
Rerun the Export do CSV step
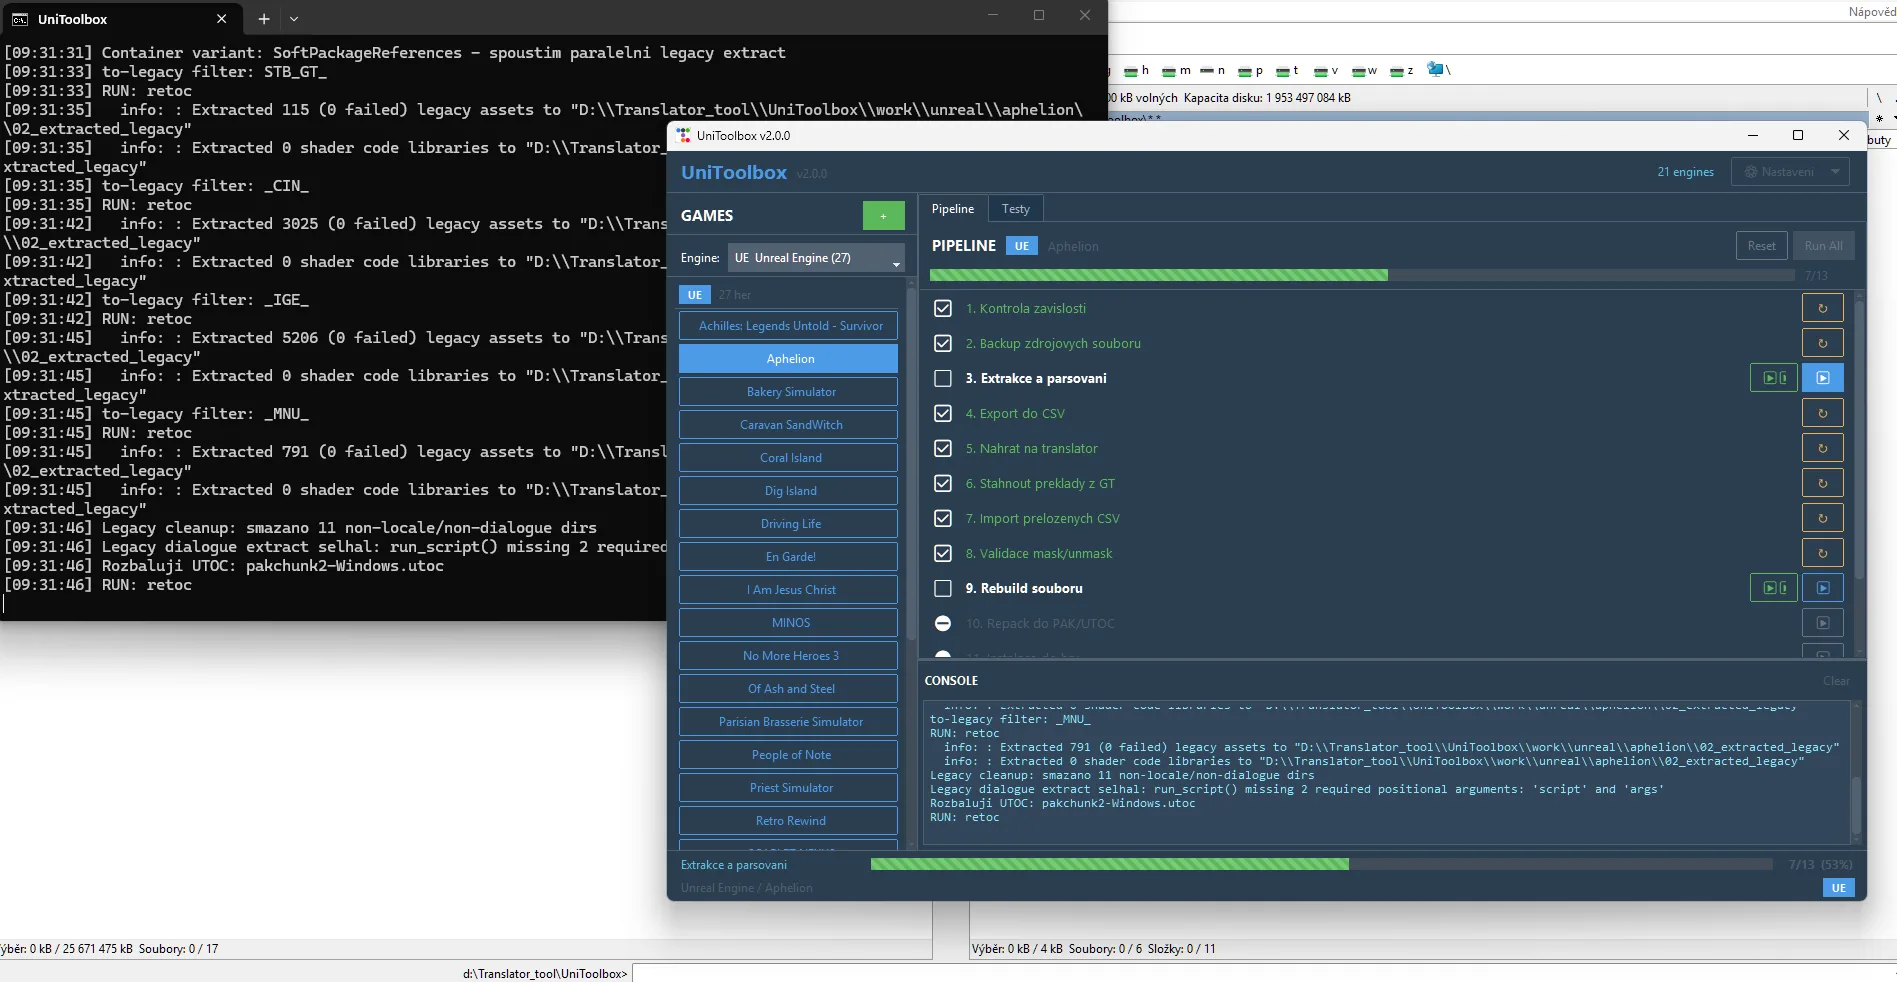tap(1822, 413)
